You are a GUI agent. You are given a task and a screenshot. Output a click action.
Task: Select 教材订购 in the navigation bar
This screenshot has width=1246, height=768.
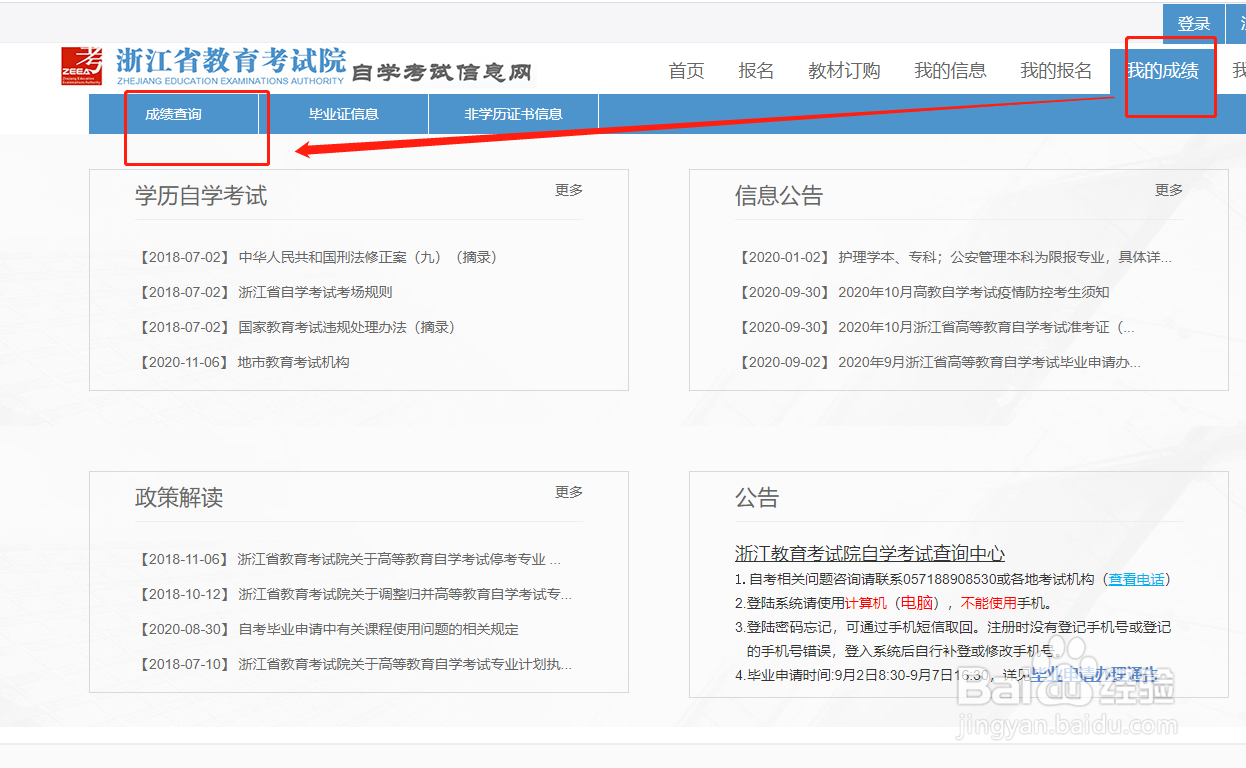843,70
